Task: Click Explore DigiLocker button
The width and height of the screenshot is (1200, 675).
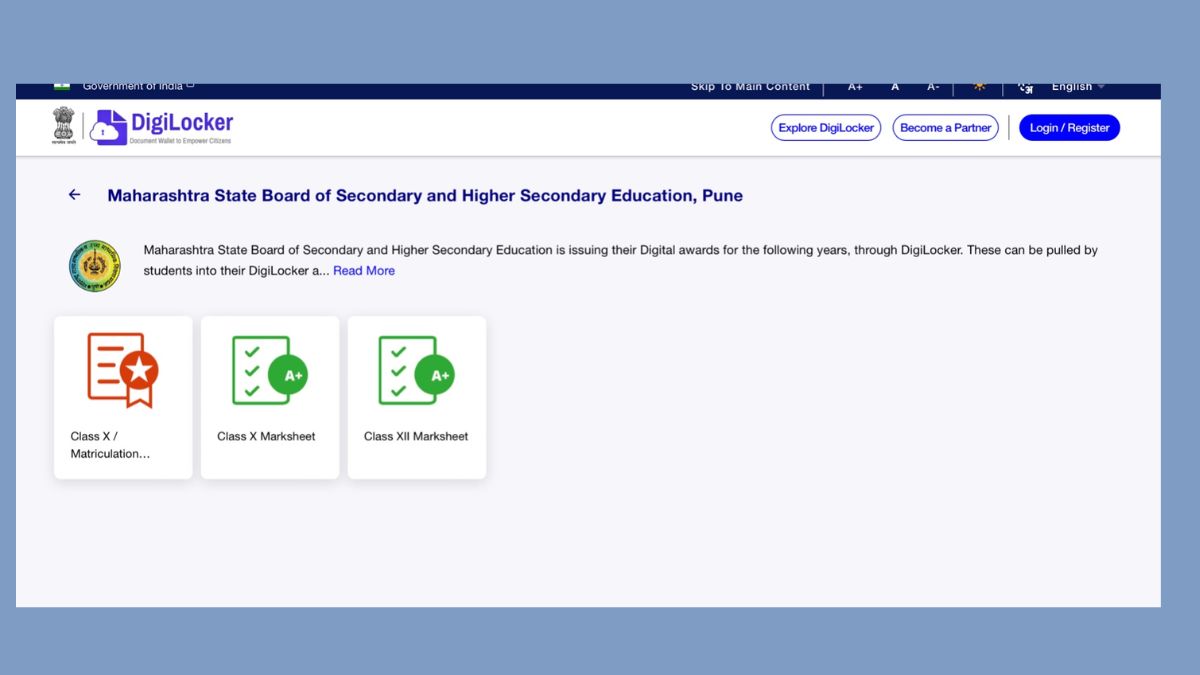Action: [825, 128]
